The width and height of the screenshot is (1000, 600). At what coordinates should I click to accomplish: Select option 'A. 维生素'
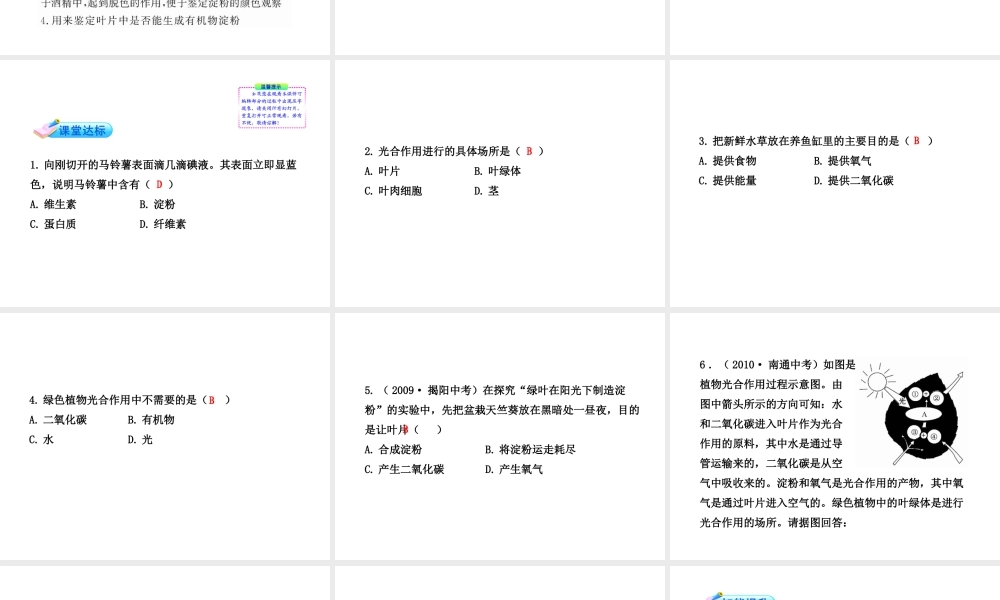pos(53,204)
